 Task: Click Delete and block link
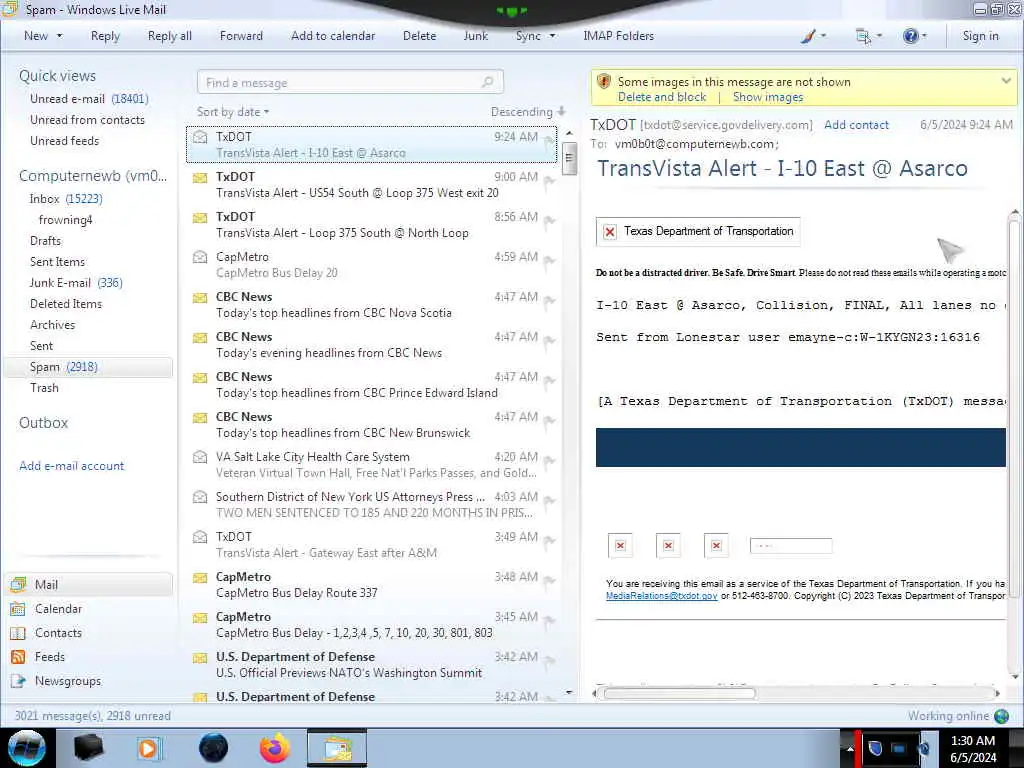tap(662, 97)
